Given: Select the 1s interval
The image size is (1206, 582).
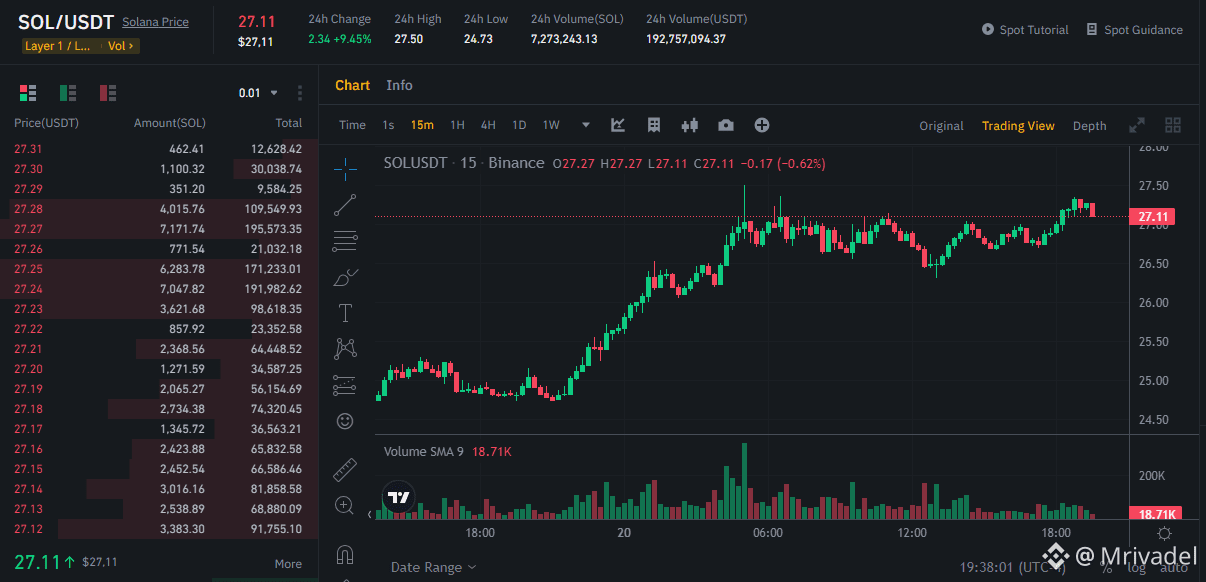Looking at the screenshot, I should click(388, 125).
